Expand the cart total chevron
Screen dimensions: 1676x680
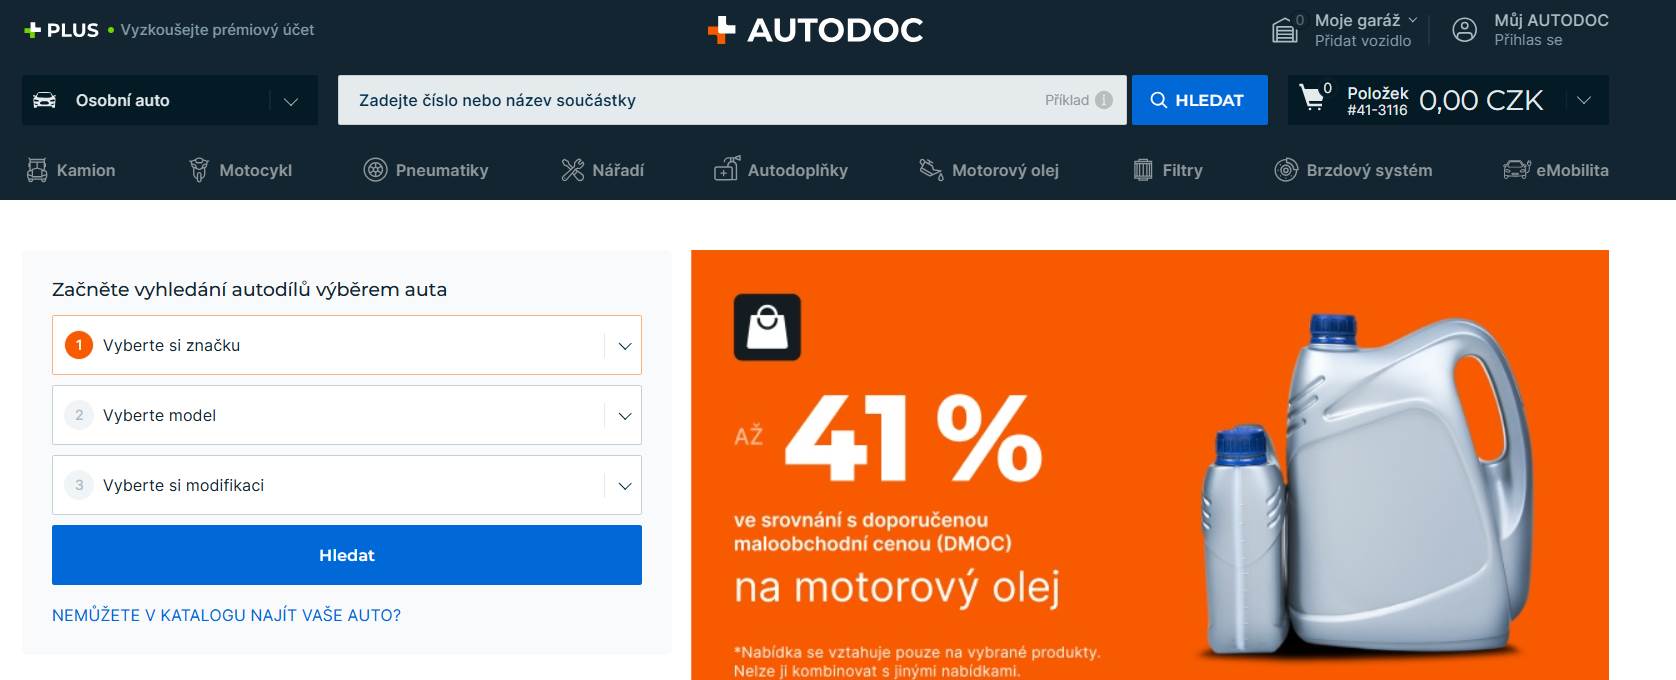(x=1584, y=100)
